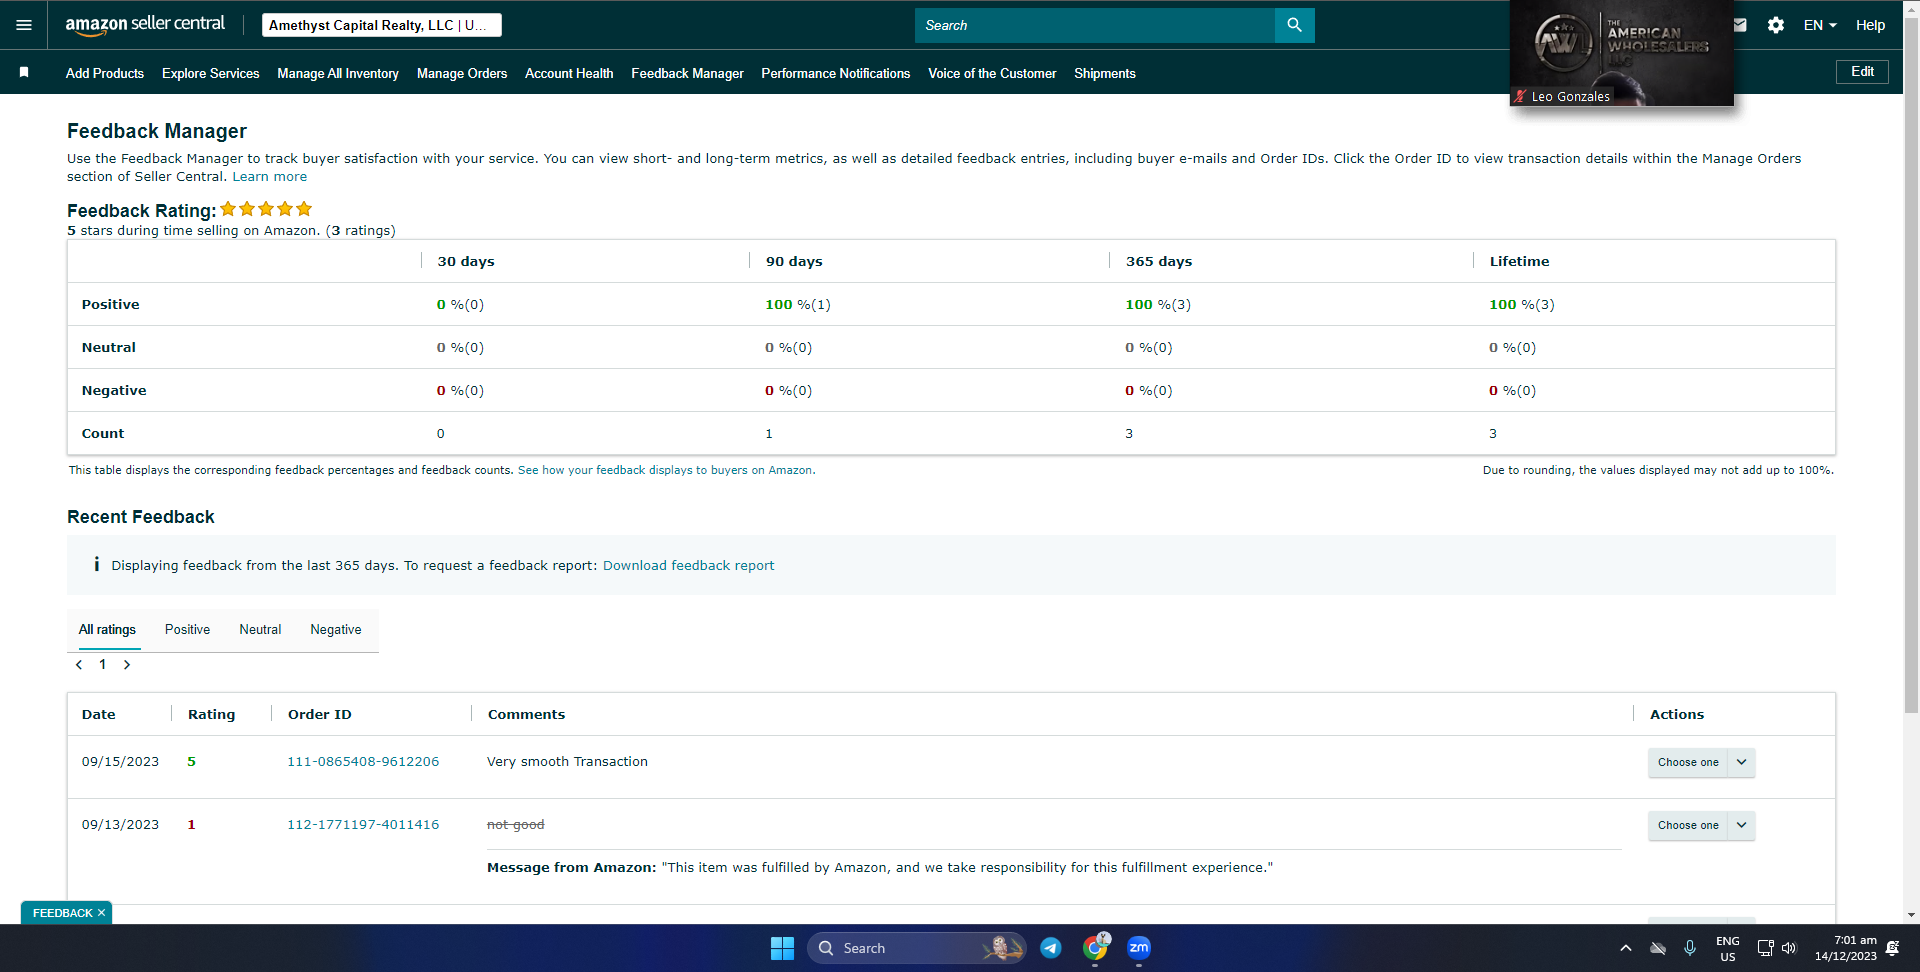
Task: Open the account switcher Amethyst Capital Realty
Action: click(382, 25)
